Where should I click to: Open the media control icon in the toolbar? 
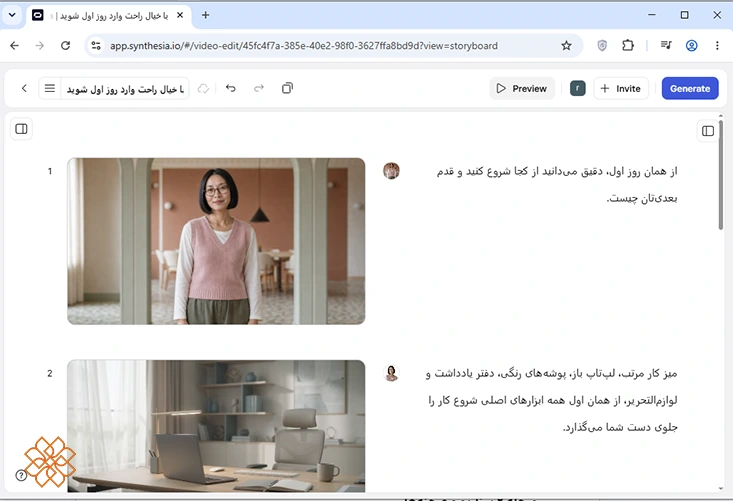pyautogui.click(x=666, y=45)
